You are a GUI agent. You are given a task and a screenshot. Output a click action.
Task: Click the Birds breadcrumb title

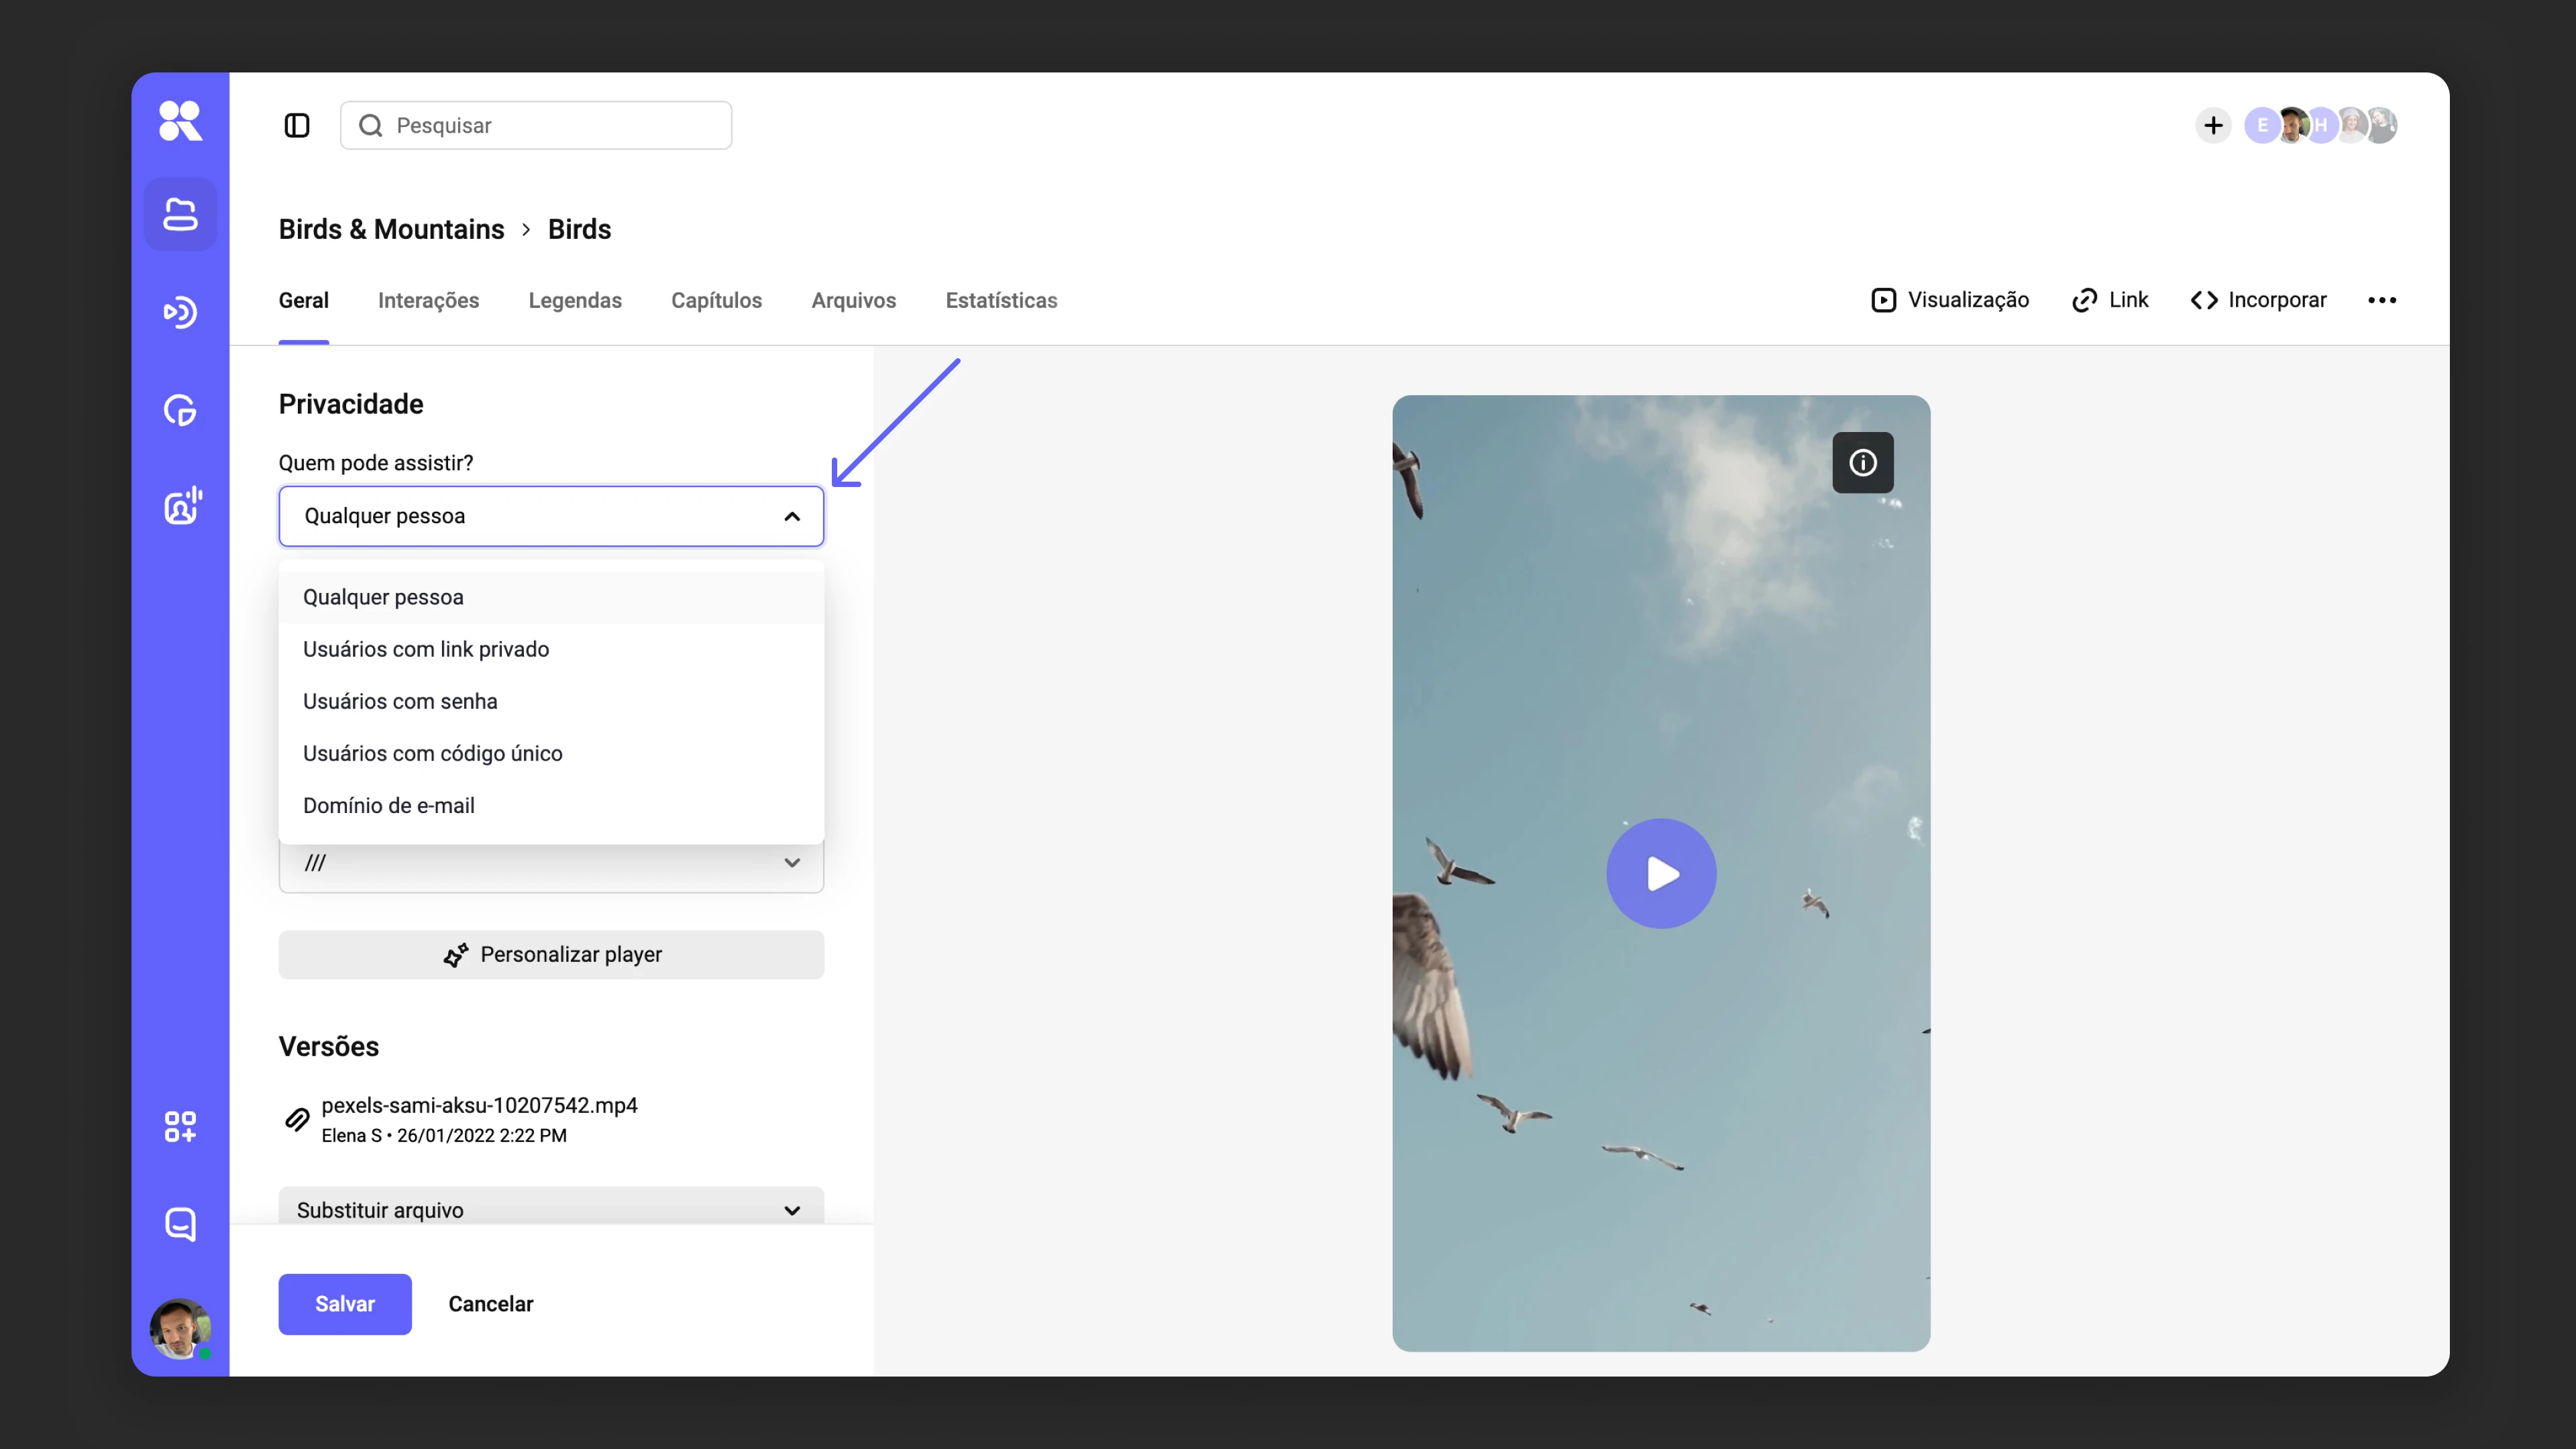[579, 229]
